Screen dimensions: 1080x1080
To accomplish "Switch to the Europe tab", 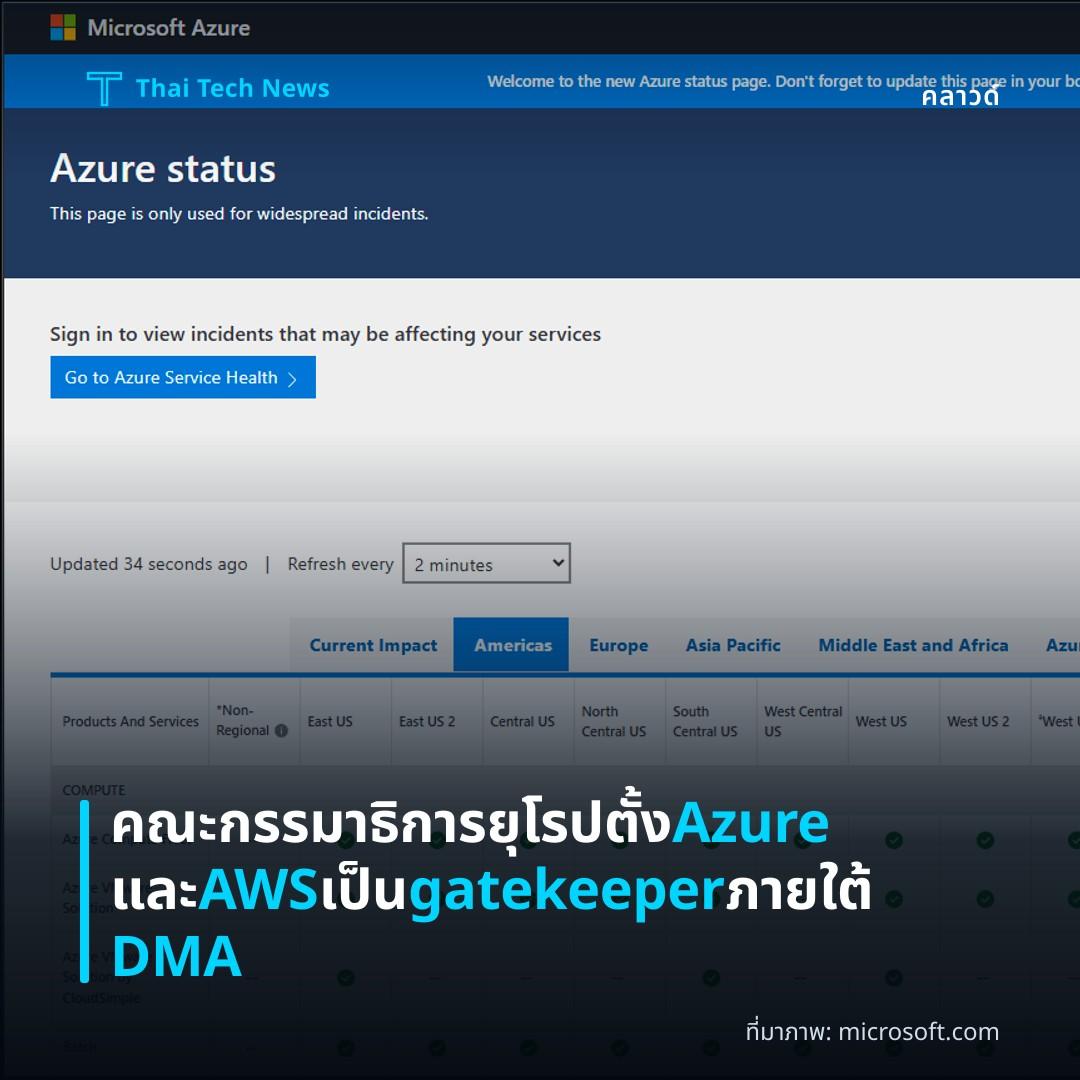I will (x=619, y=645).
